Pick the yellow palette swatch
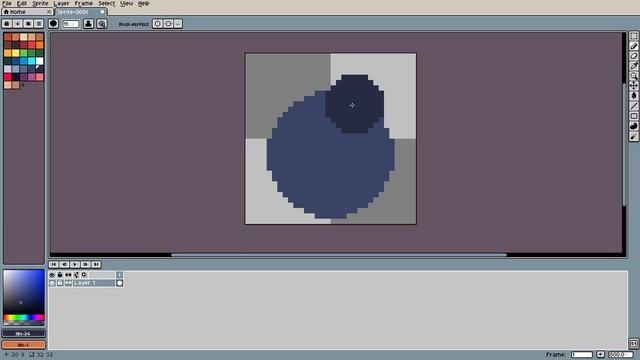 [x=16, y=53]
